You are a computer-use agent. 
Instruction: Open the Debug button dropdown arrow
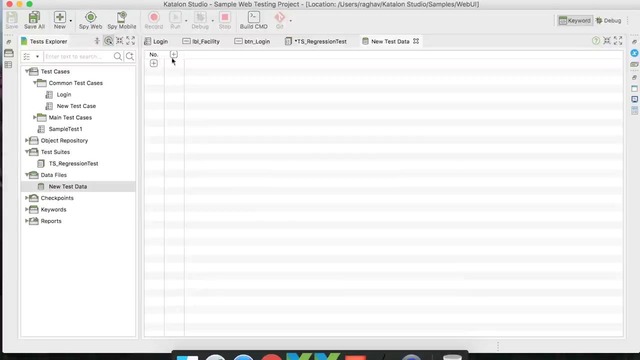point(213,21)
